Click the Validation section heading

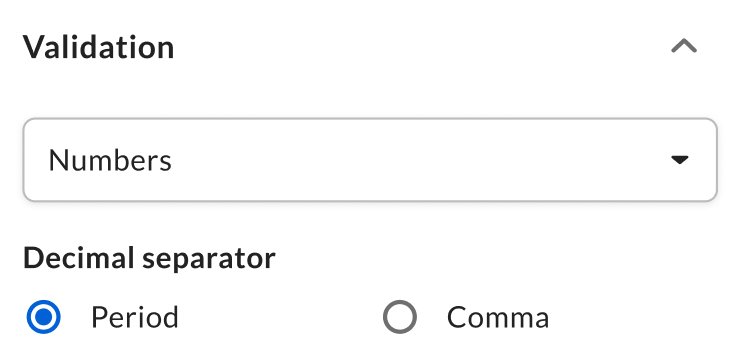point(98,47)
